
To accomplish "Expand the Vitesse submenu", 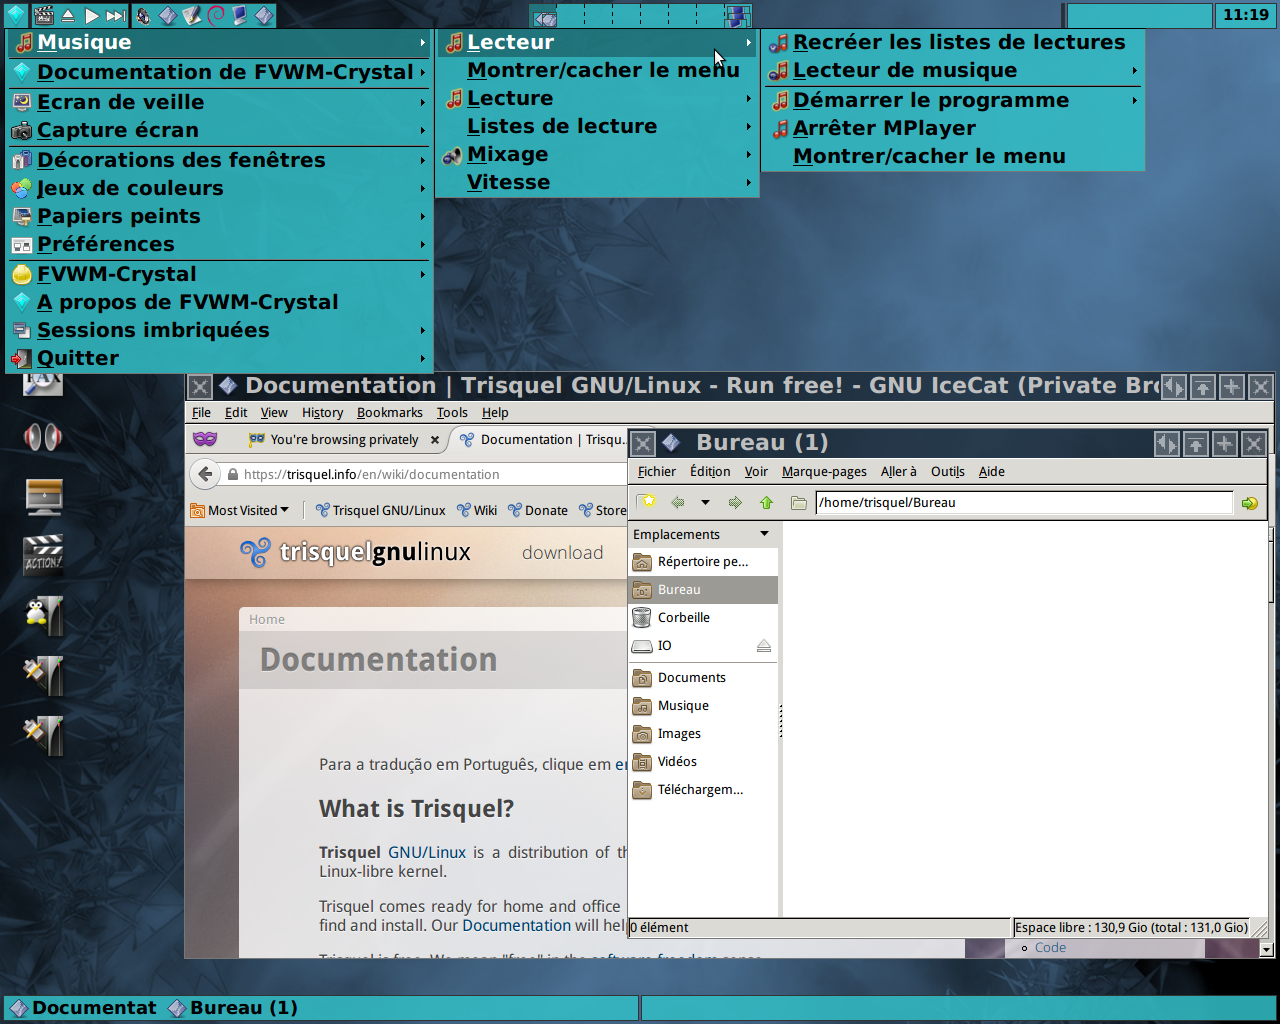I will pyautogui.click(x=597, y=182).
